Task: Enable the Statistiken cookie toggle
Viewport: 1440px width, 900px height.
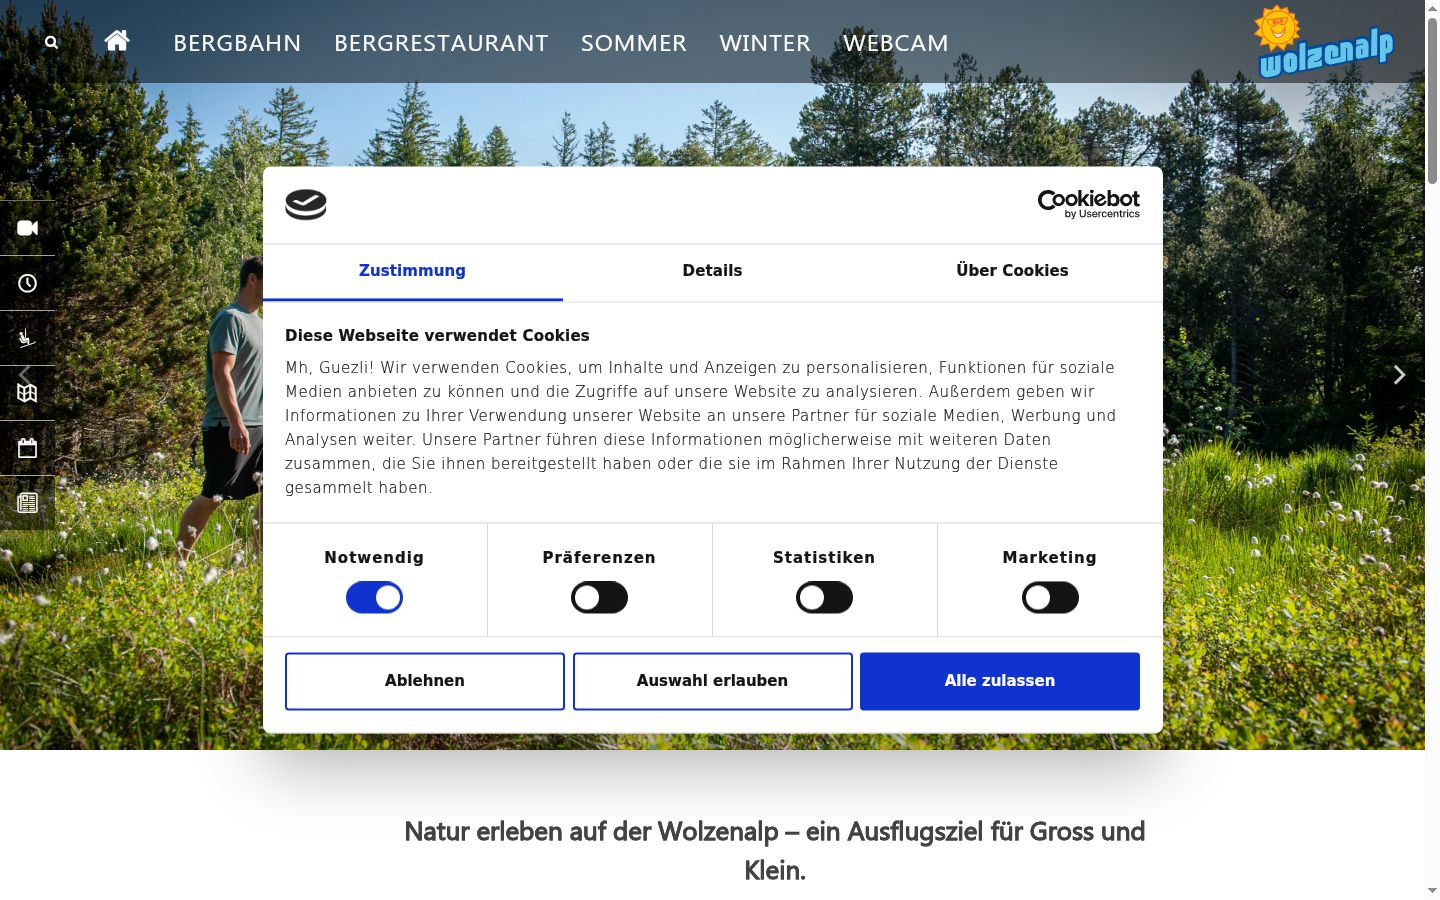Action: point(824,598)
